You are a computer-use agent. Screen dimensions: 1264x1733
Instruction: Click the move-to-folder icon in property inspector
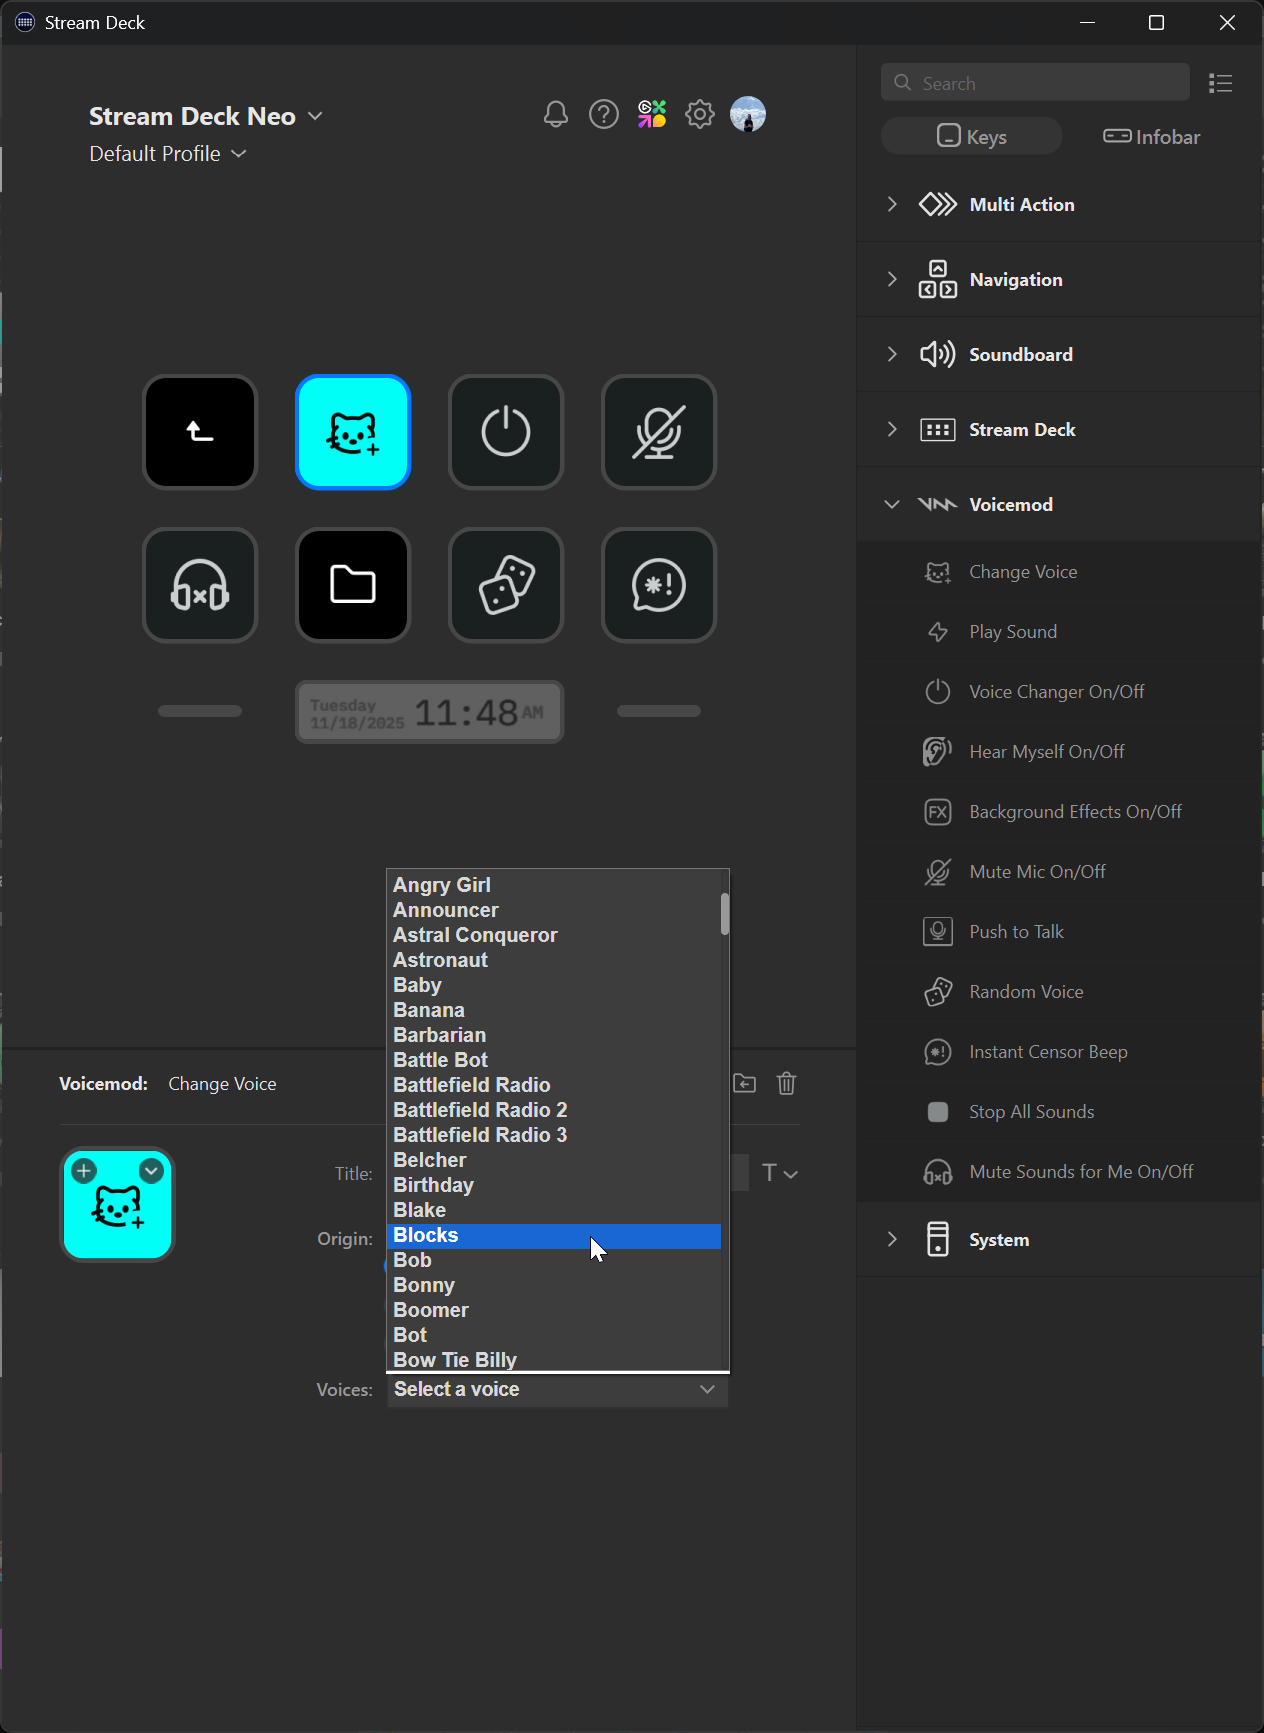tap(745, 1084)
